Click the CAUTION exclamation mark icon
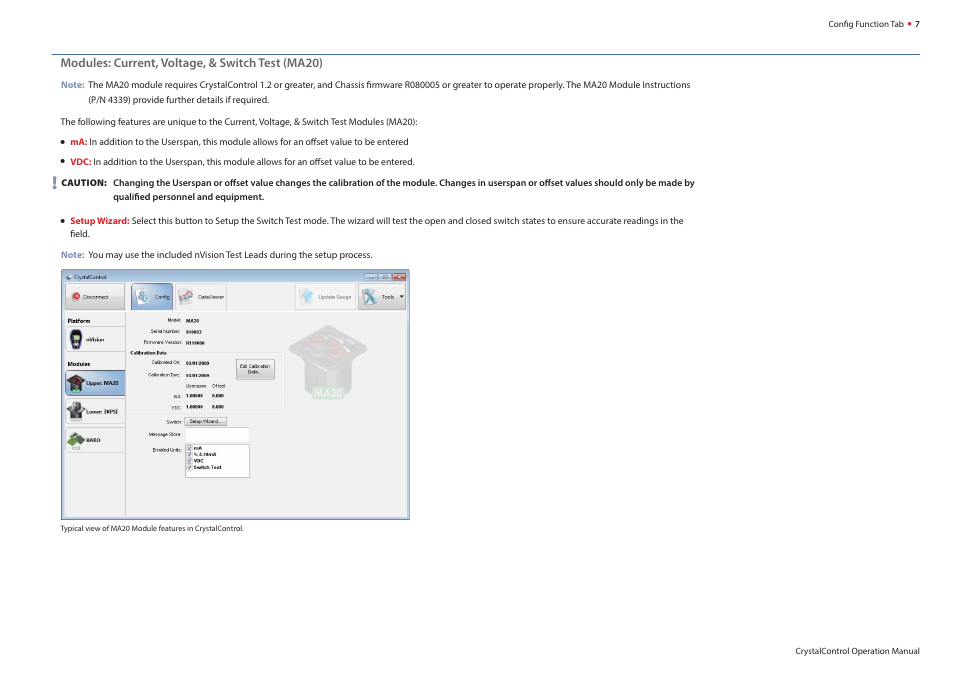 [54, 183]
